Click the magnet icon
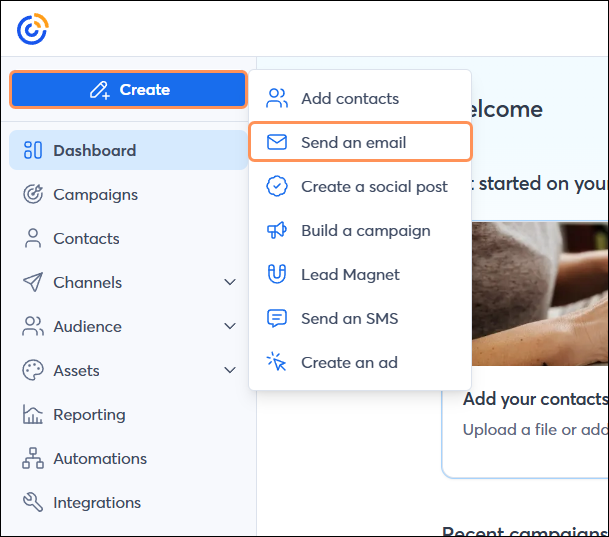609x537 pixels. click(277, 274)
